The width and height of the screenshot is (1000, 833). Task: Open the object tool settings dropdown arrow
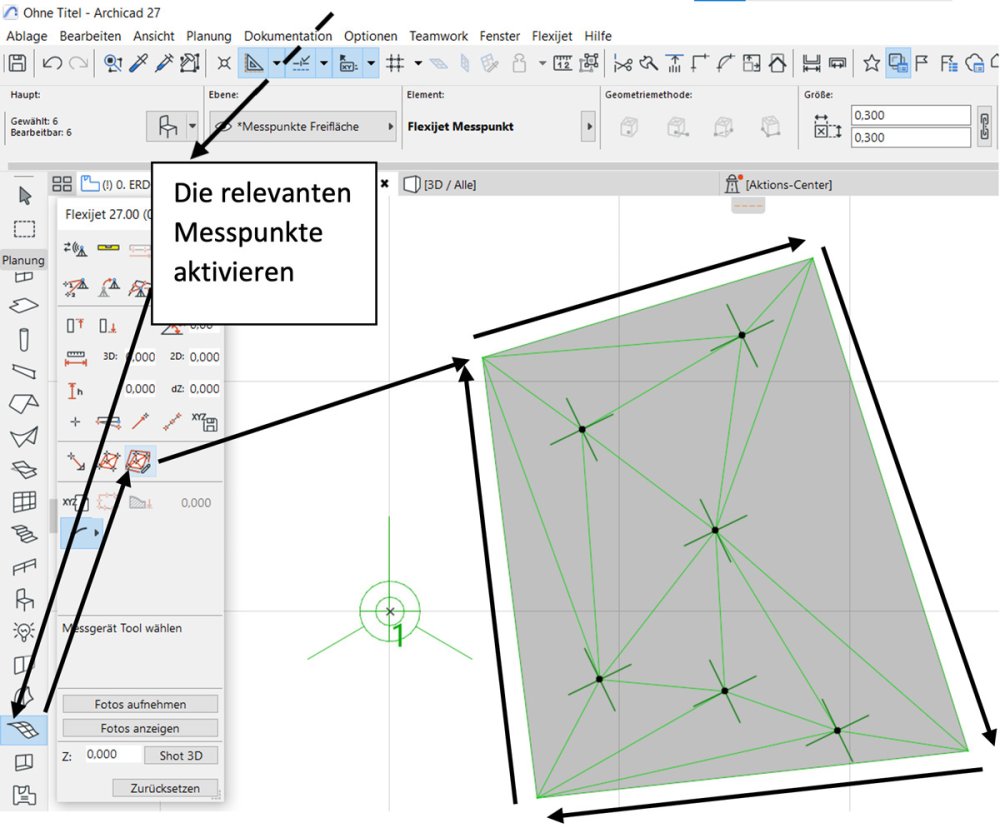[x=192, y=126]
